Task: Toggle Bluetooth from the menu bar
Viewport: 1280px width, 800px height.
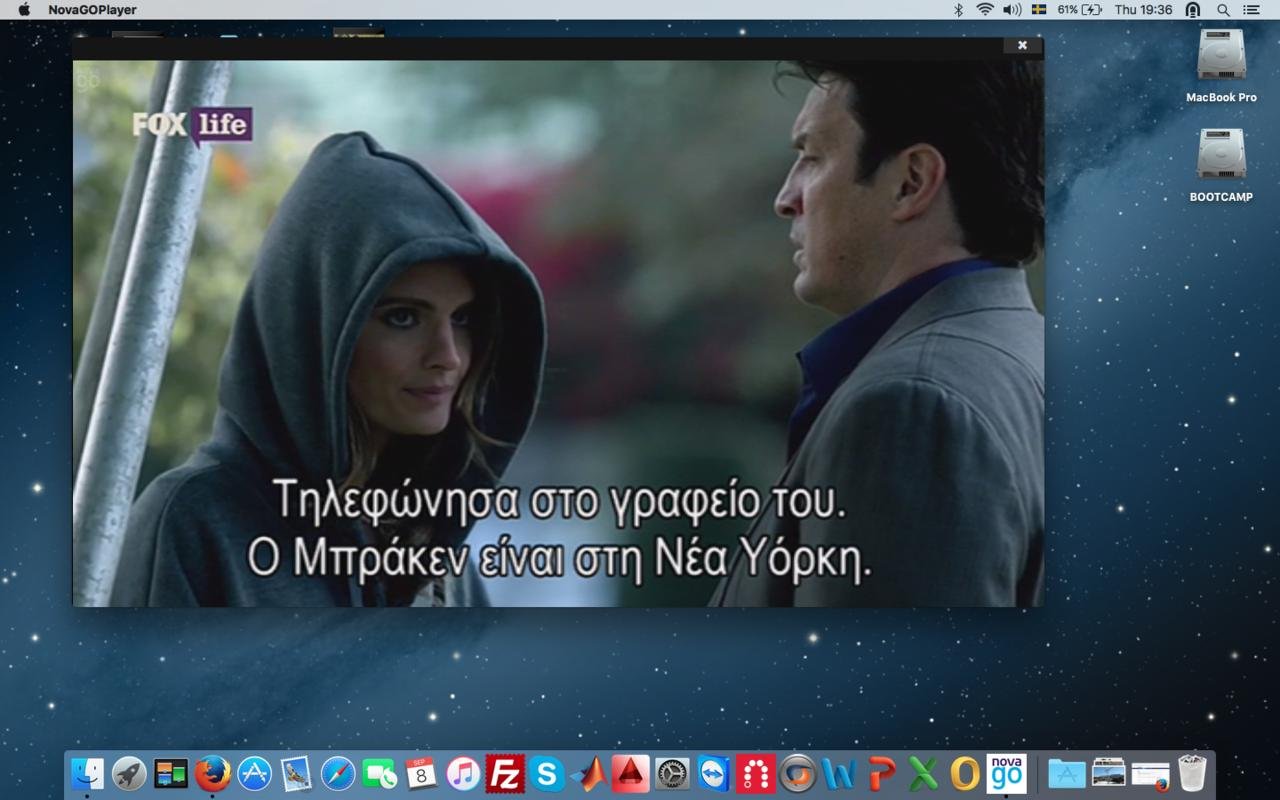Action: [959, 10]
